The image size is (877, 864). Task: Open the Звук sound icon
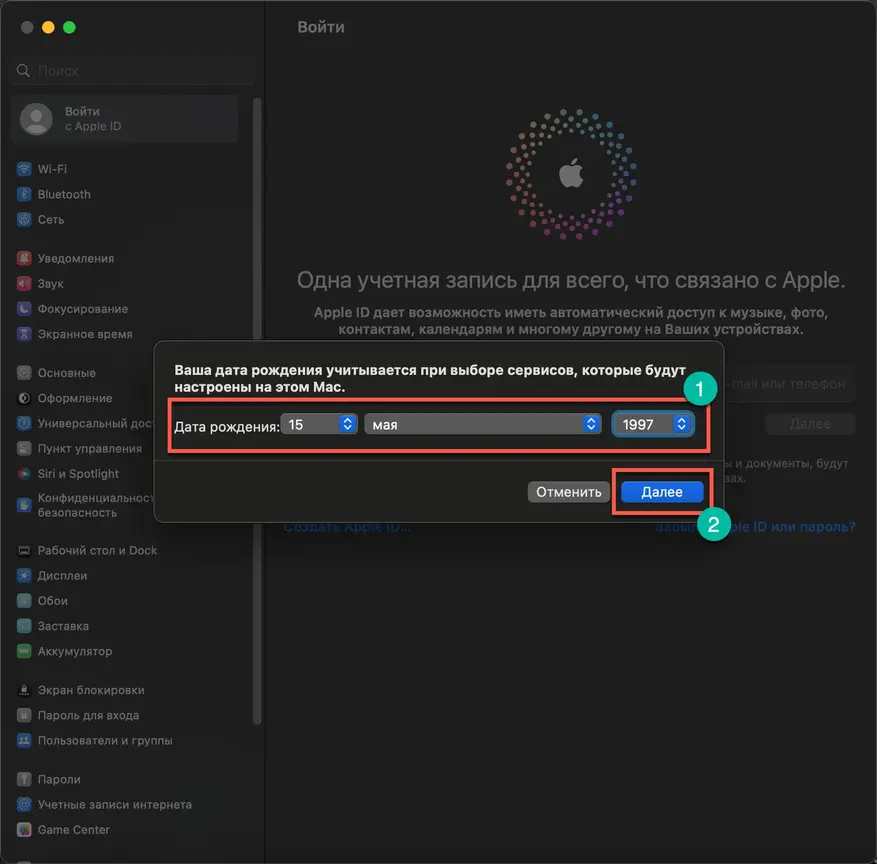[24, 284]
